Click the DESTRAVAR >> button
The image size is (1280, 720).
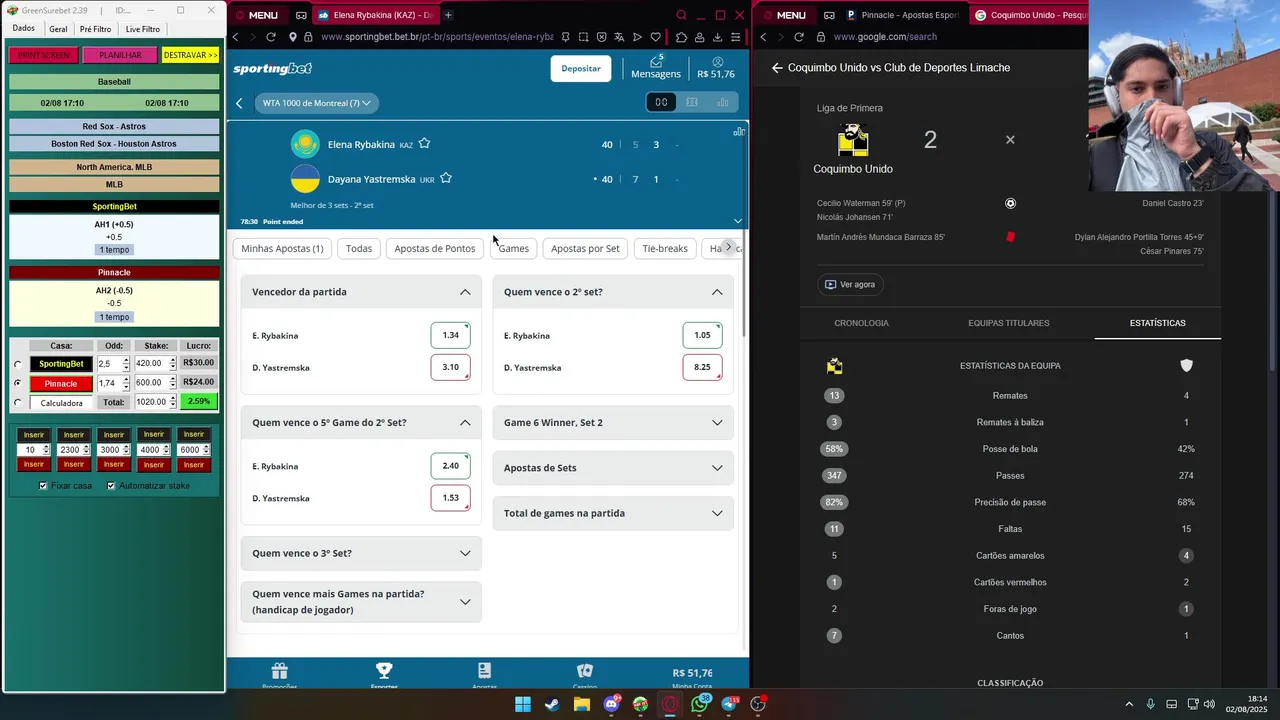(x=190, y=55)
